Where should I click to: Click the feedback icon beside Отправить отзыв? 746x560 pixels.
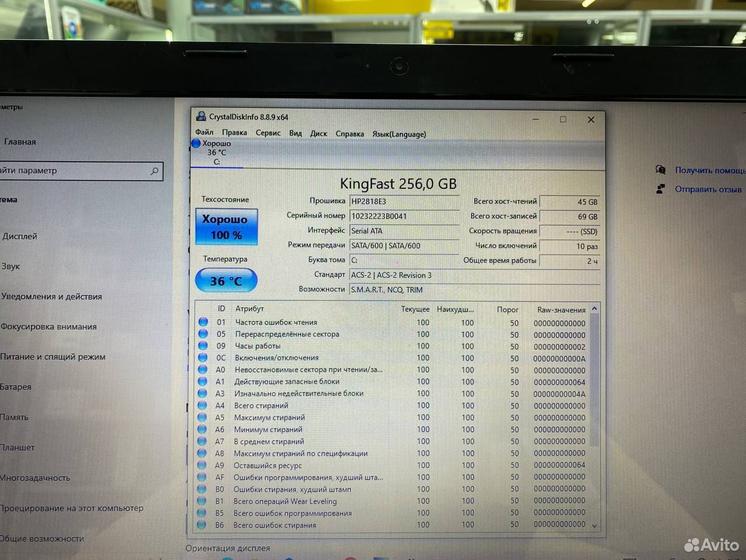[661, 188]
